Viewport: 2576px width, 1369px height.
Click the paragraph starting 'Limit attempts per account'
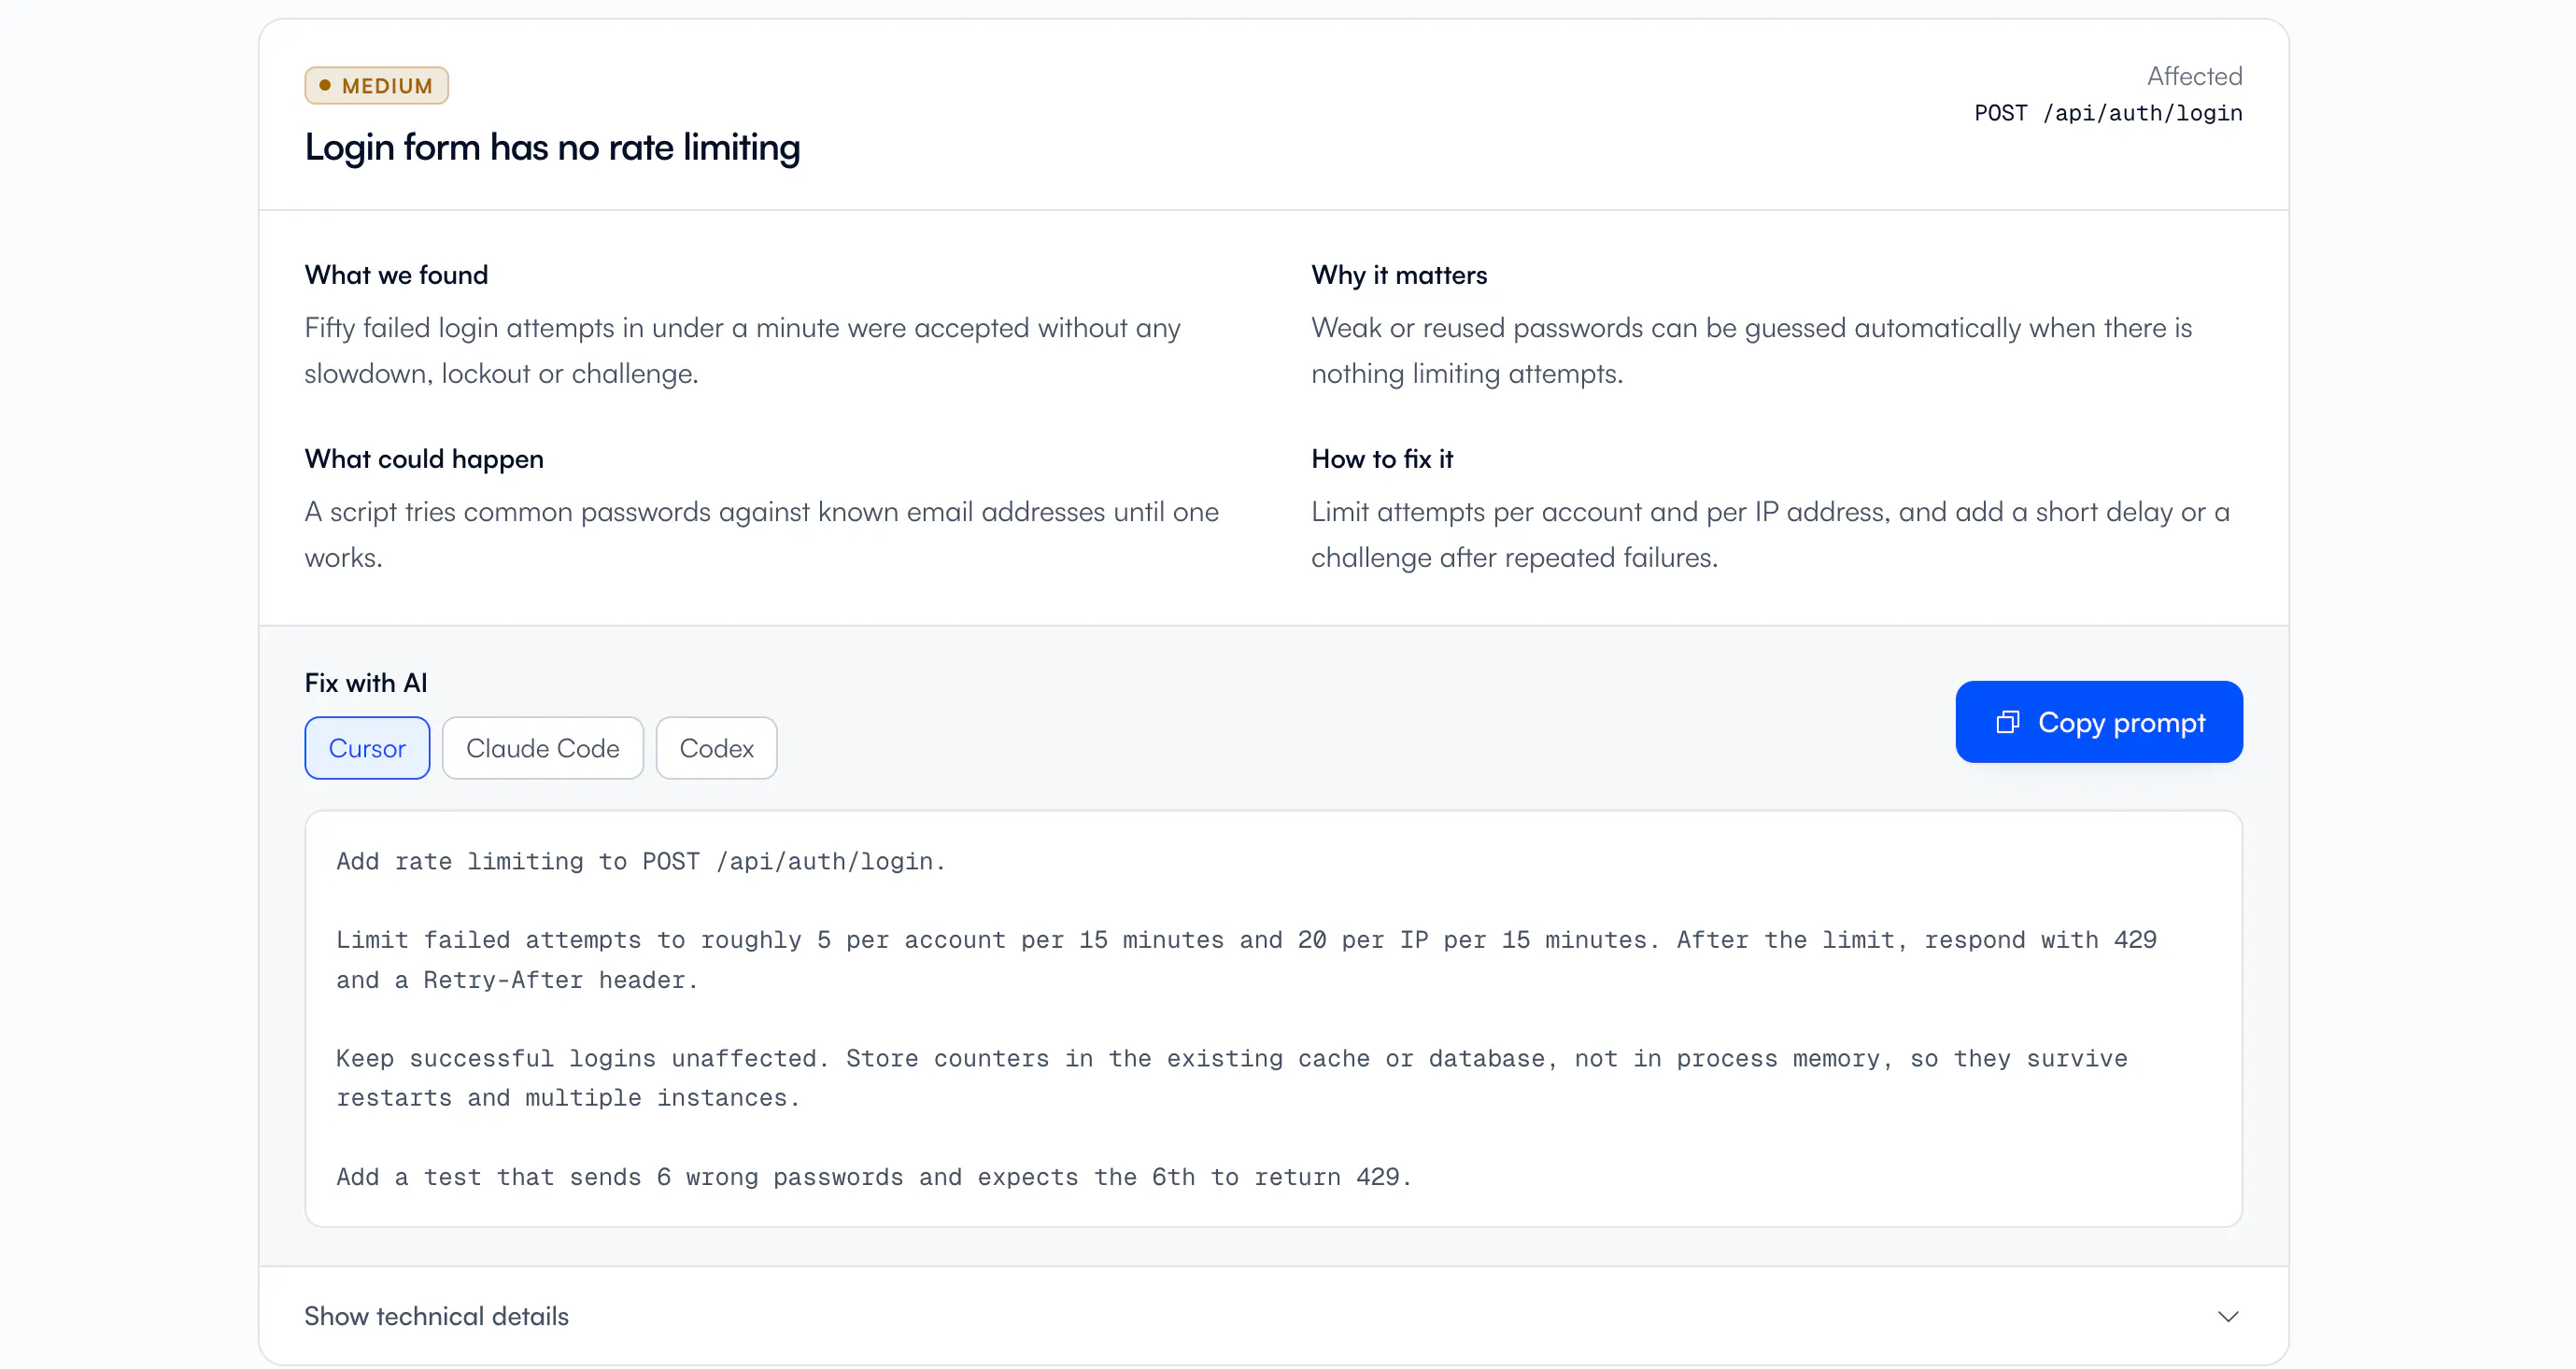point(1770,534)
